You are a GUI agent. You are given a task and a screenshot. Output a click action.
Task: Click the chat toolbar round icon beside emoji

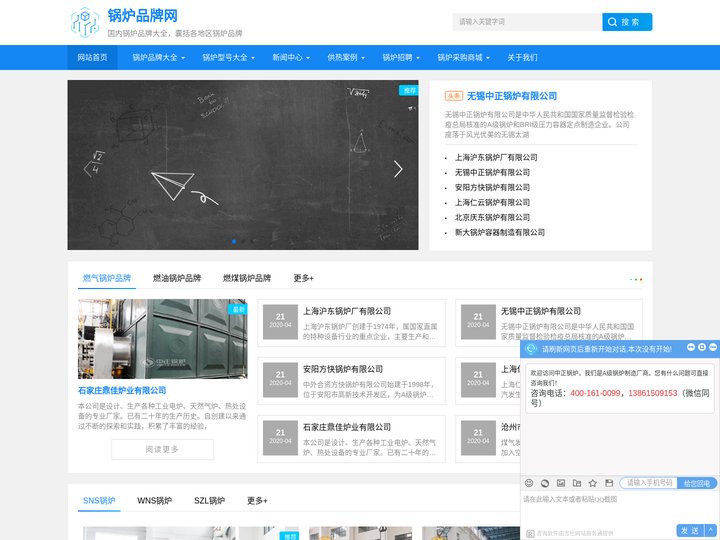545,483
